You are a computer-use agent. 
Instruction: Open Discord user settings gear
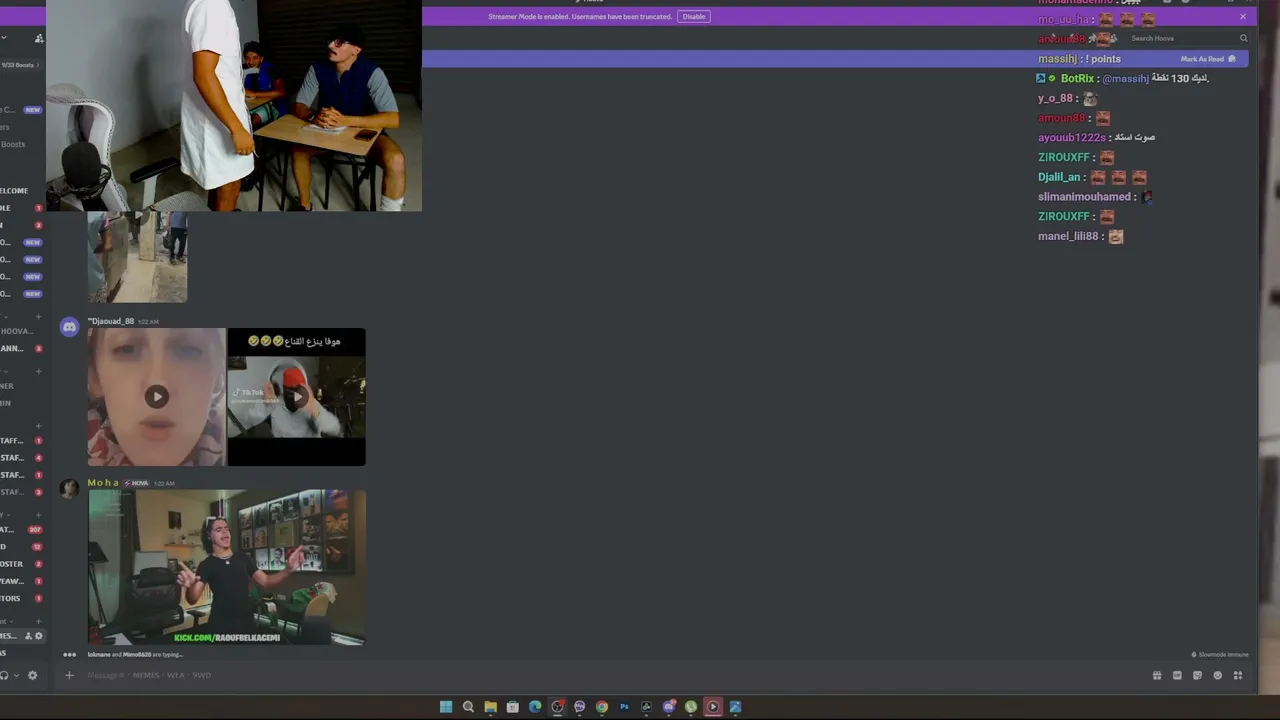[x=32, y=675]
